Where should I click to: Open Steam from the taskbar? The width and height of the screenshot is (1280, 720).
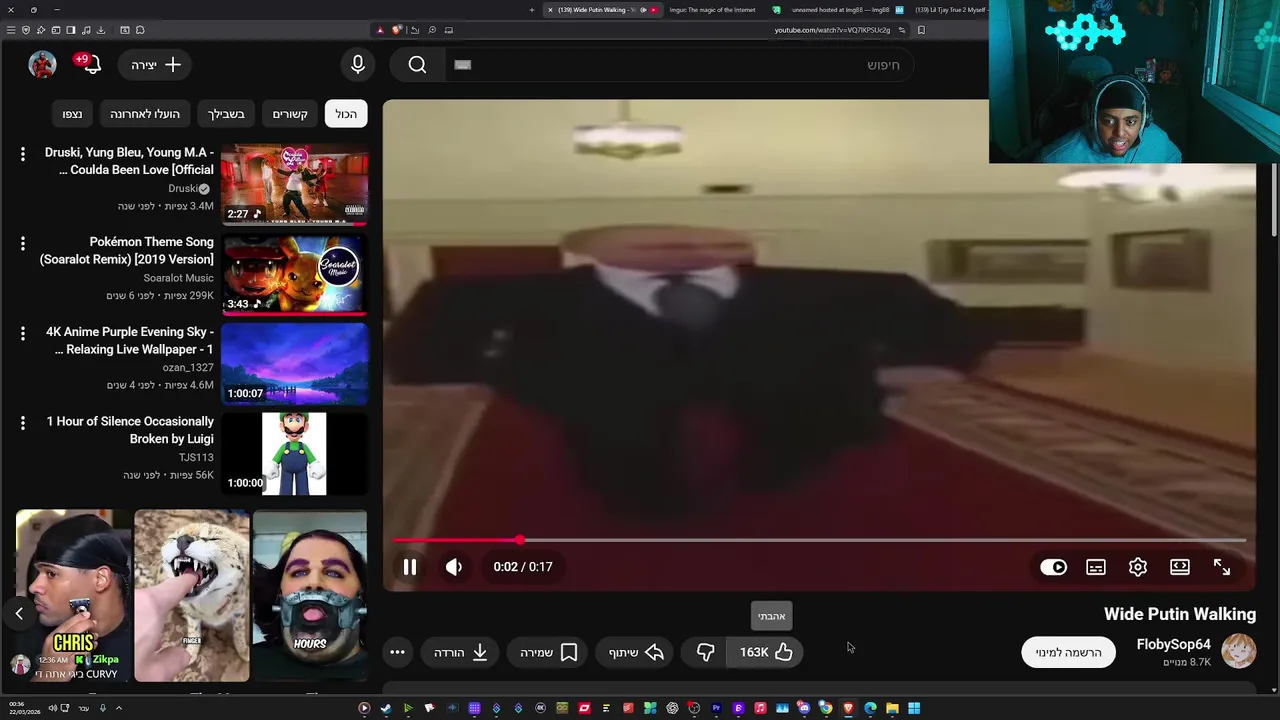(x=386, y=708)
